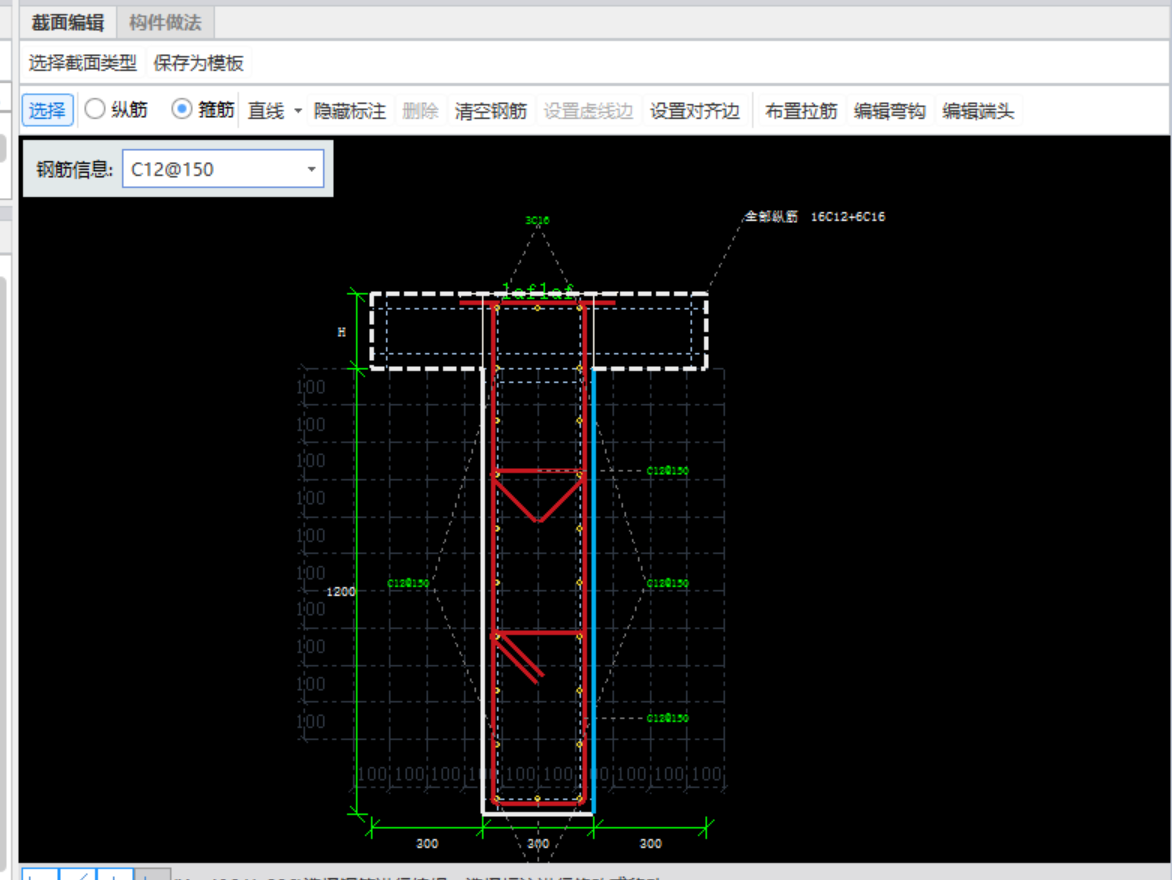Click 设置对齐边 toolbar item

(694, 111)
